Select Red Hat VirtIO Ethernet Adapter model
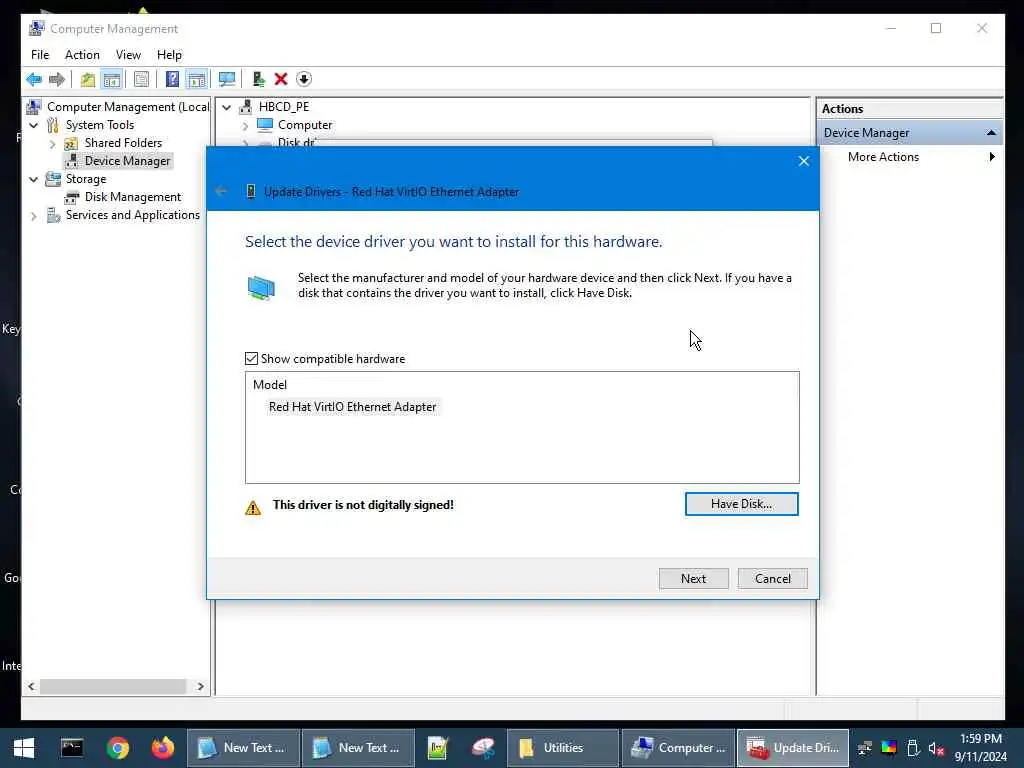Viewport: 1024px width, 768px height. click(x=353, y=407)
